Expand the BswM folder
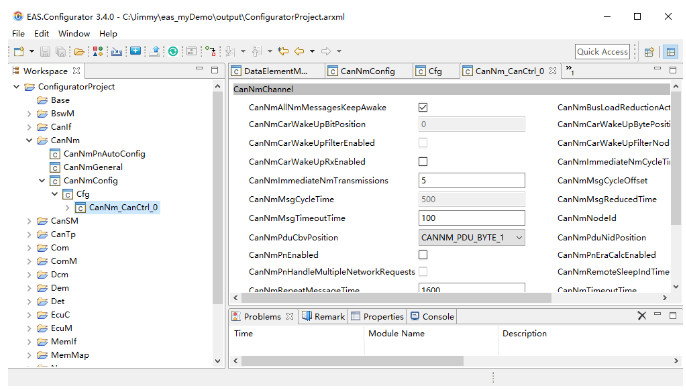The height and width of the screenshot is (390, 686). tap(29, 114)
